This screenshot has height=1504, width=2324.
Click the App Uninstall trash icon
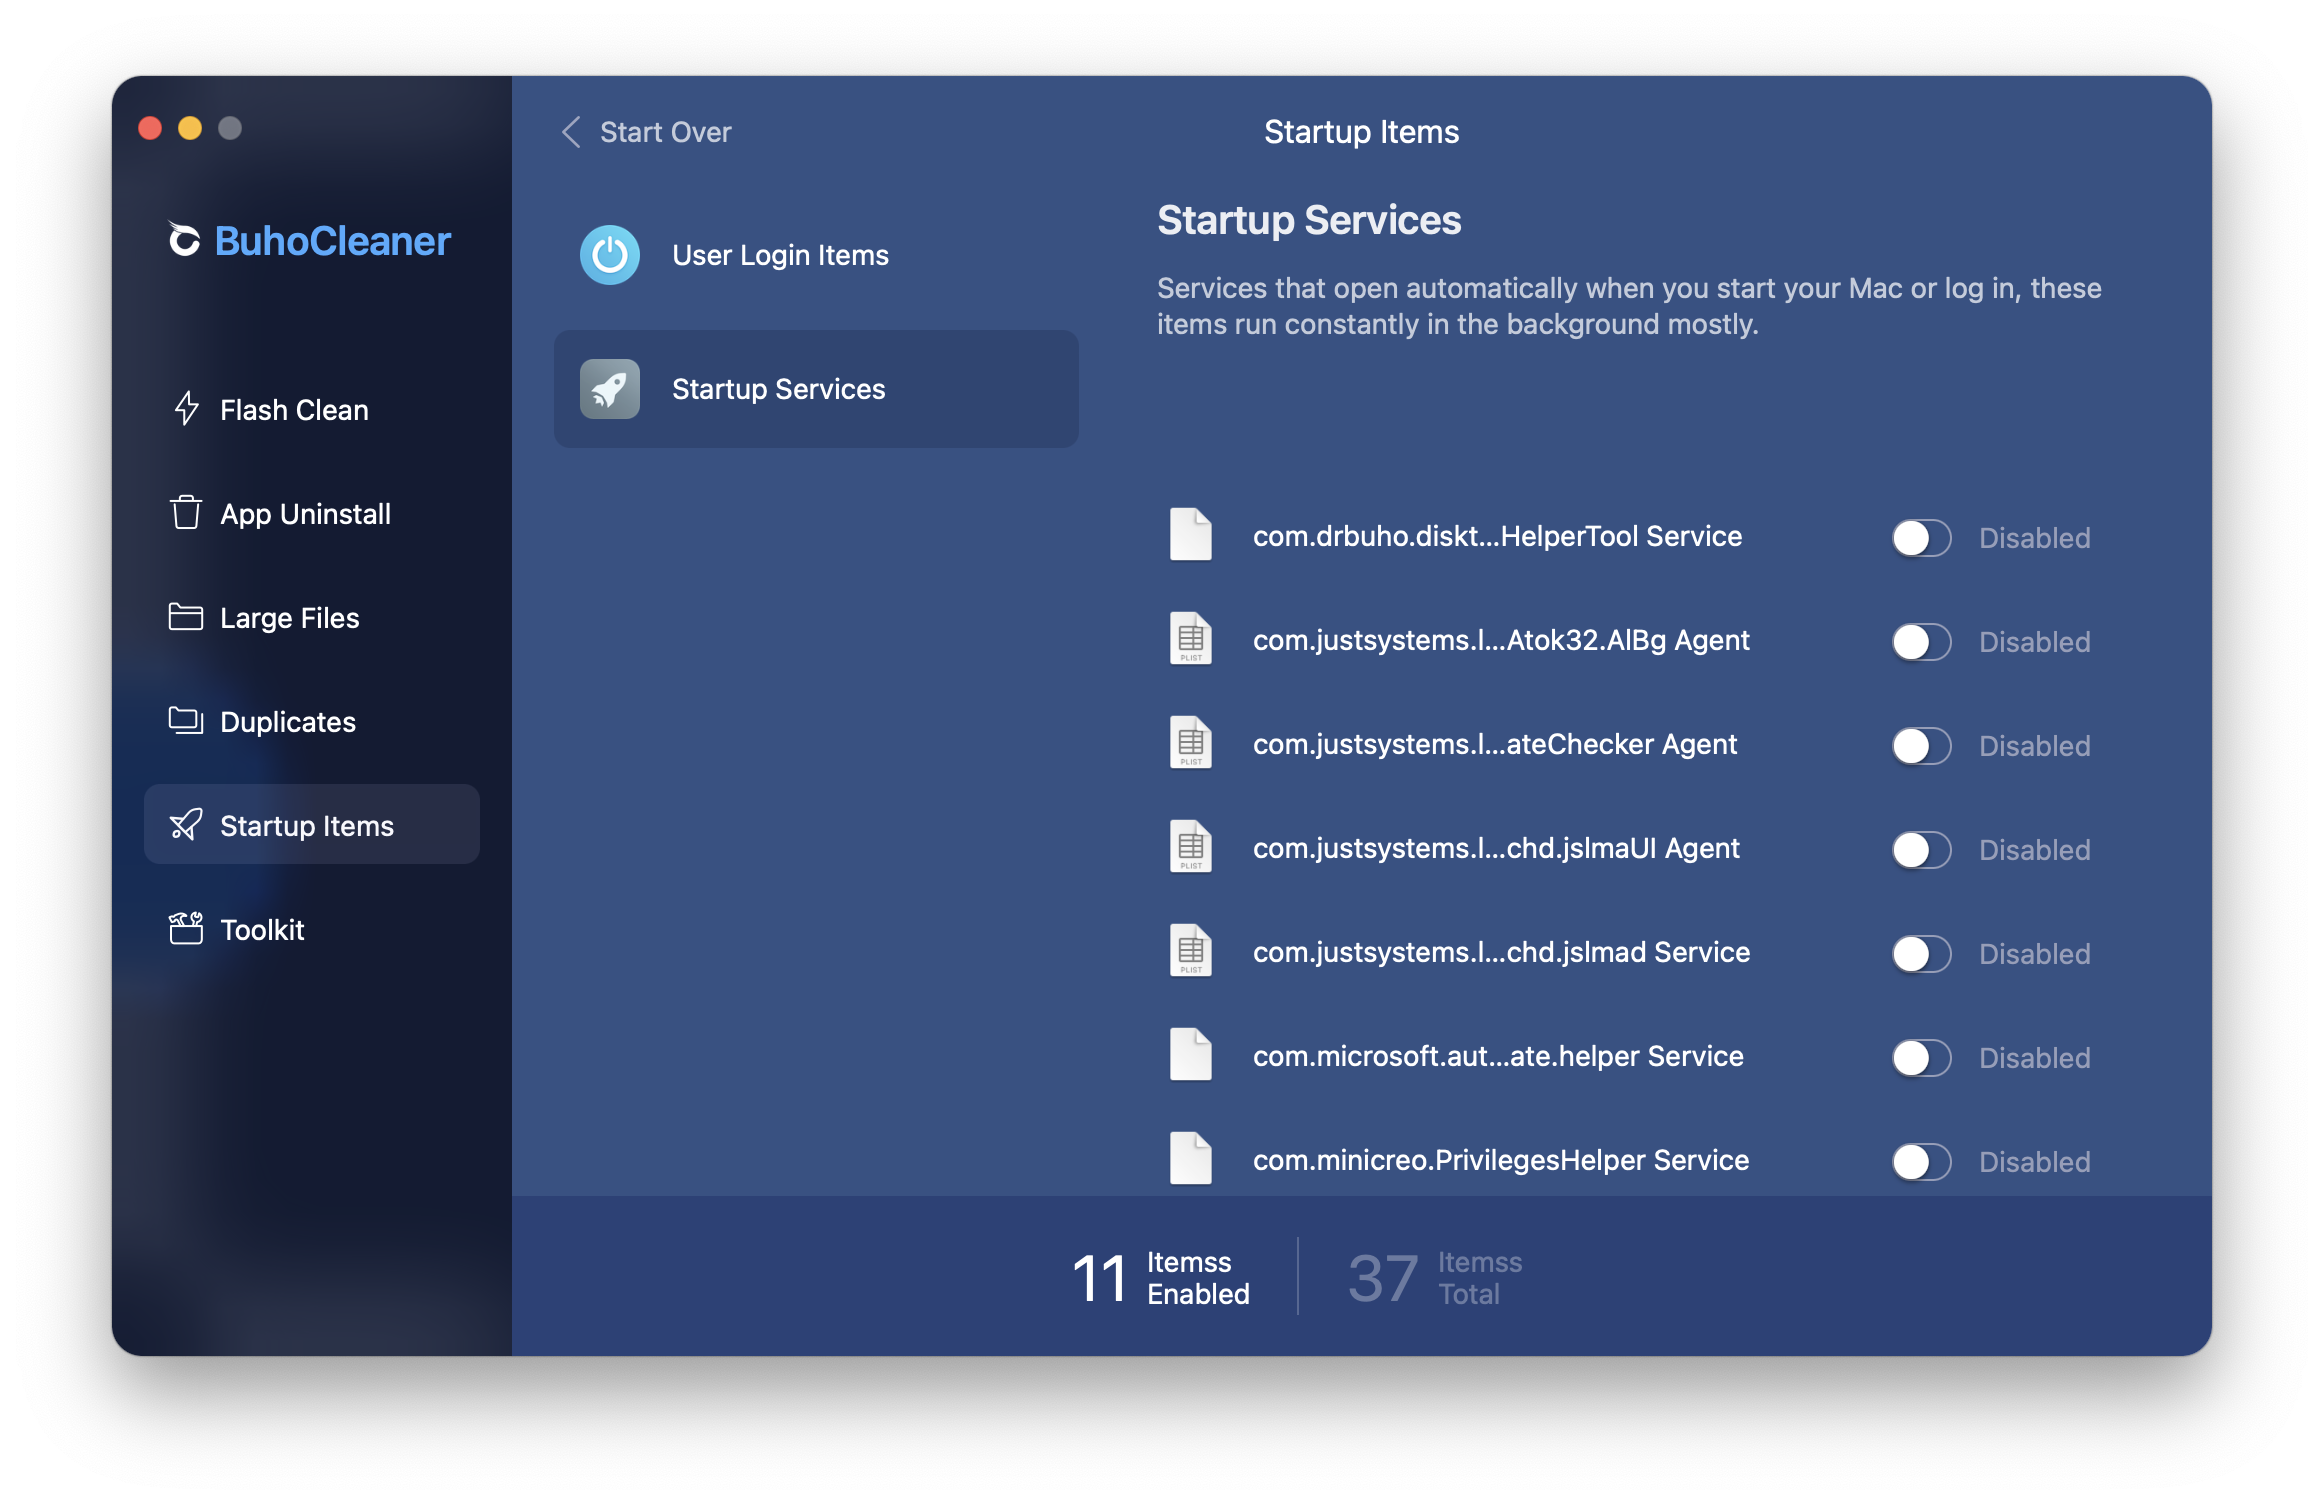pos(186,513)
